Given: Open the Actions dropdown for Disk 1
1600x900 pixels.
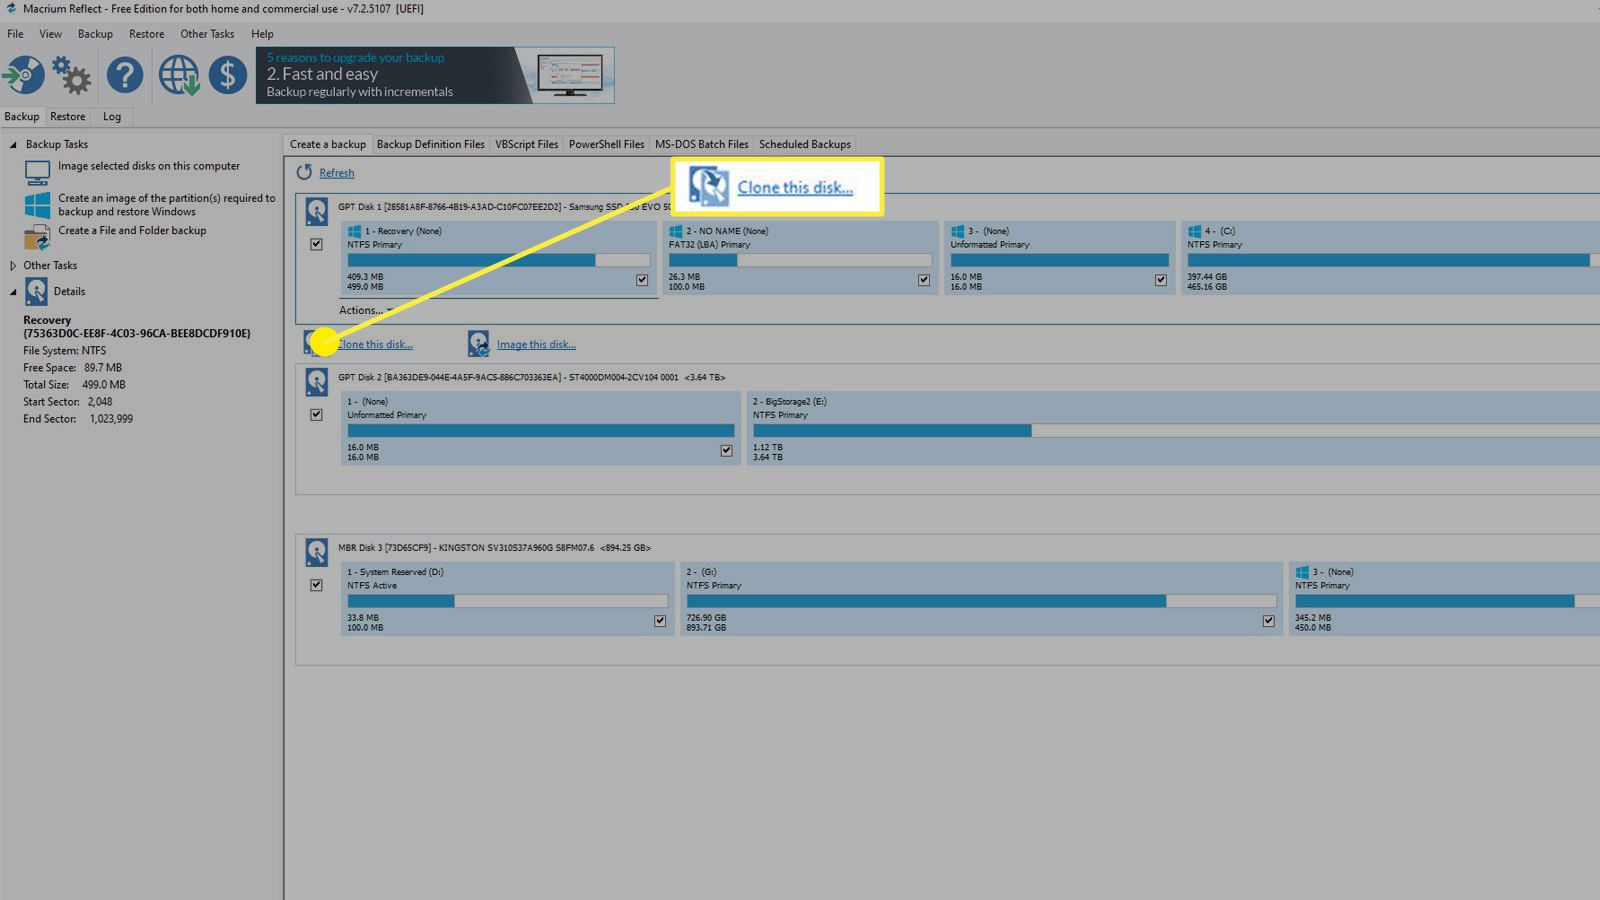Looking at the screenshot, I should [365, 310].
